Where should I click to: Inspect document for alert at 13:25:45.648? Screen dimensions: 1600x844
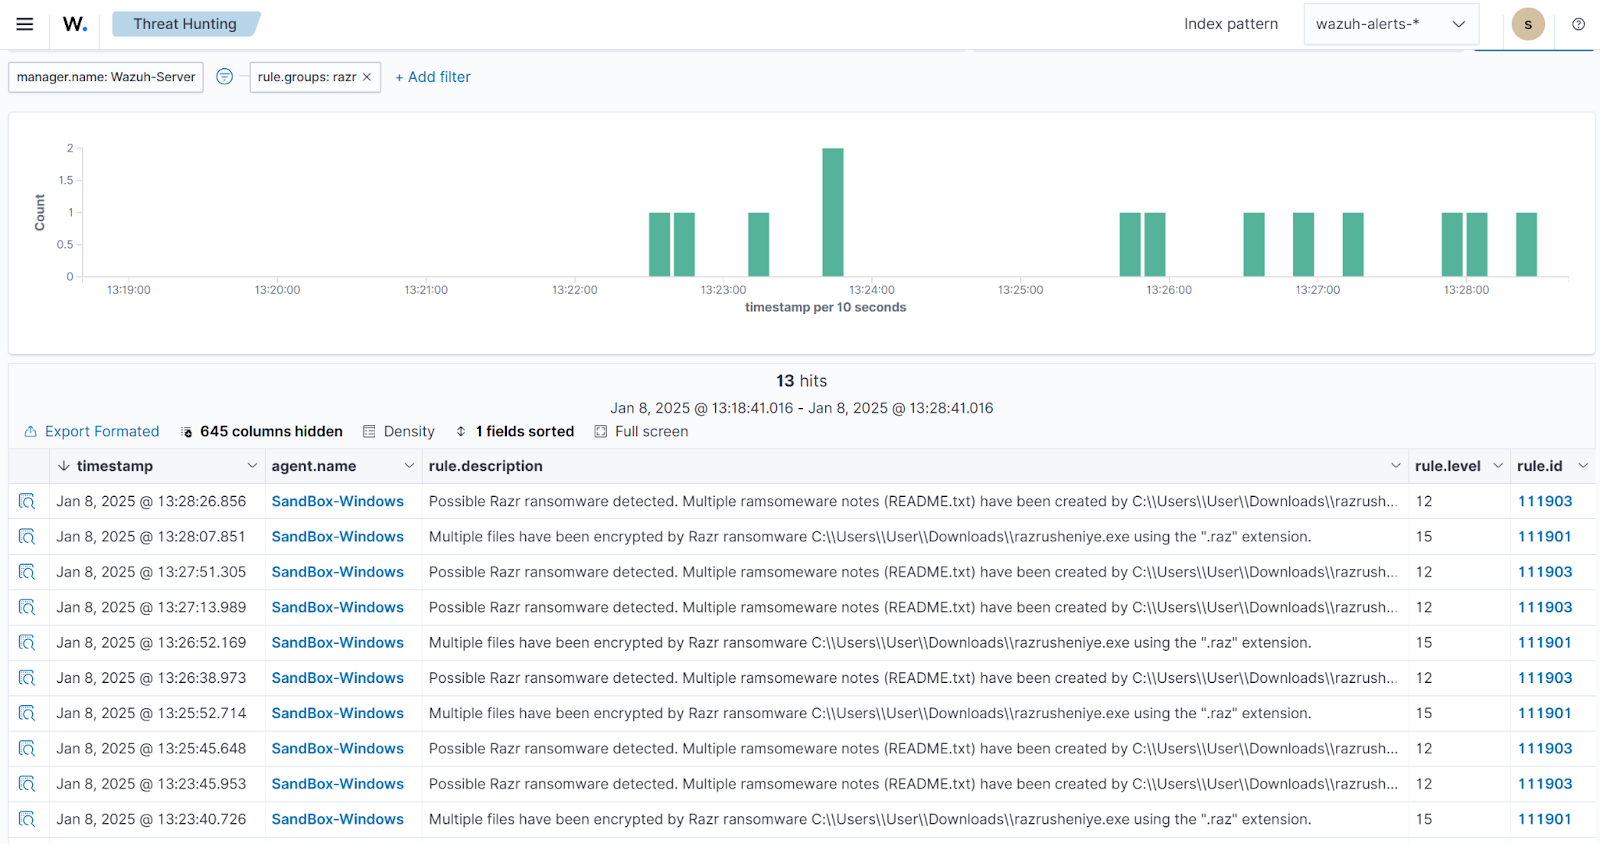click(27, 749)
